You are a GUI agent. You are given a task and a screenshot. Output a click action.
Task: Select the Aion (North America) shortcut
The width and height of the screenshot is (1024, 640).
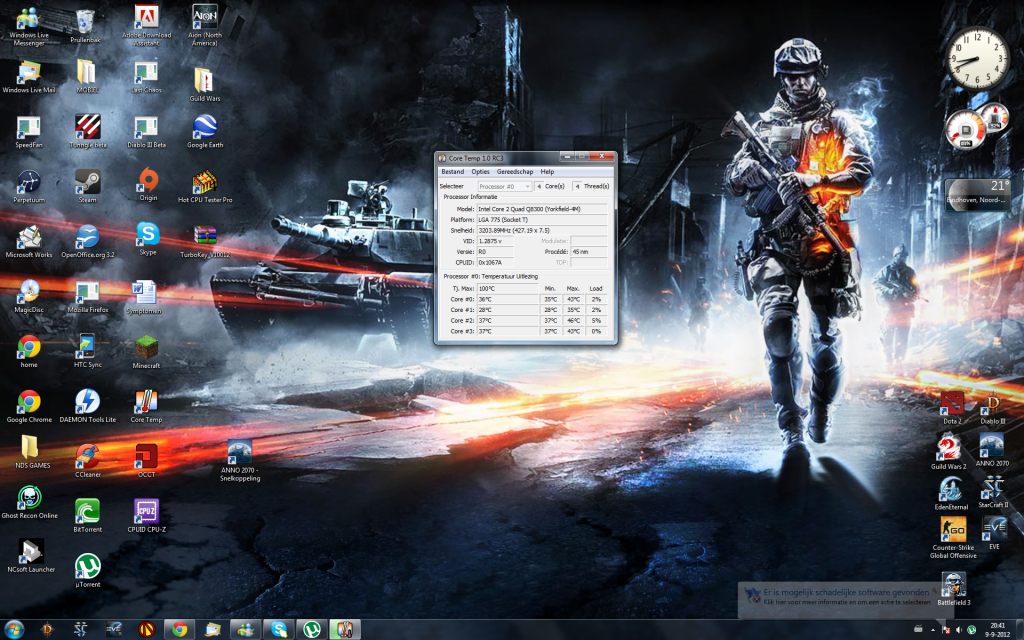tap(205, 26)
